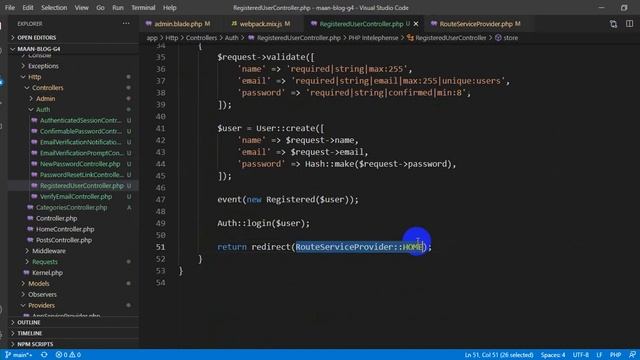Collapse the MAAN-BLOG-G4 root folder
640x360 pixels.
point(73,49)
